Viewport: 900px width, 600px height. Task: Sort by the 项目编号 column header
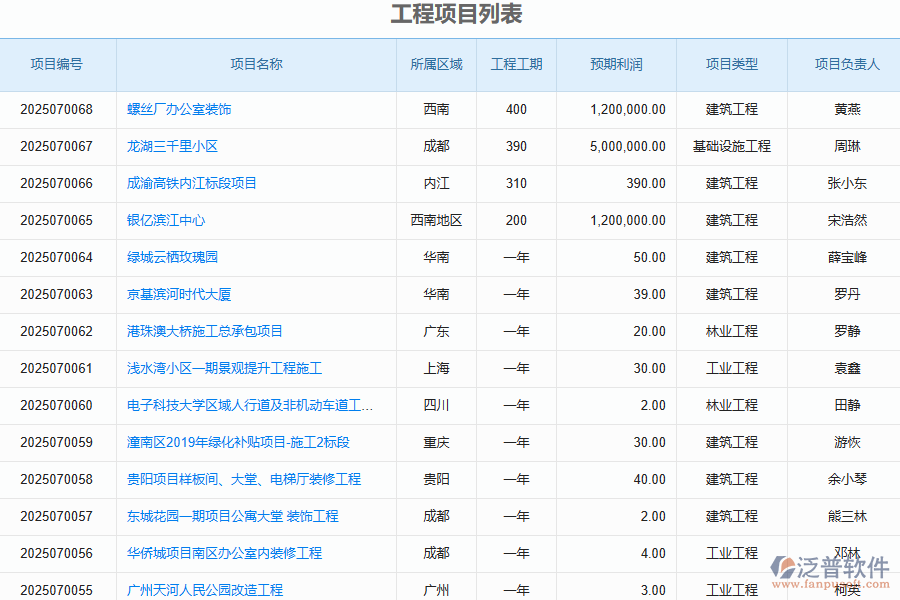point(57,64)
